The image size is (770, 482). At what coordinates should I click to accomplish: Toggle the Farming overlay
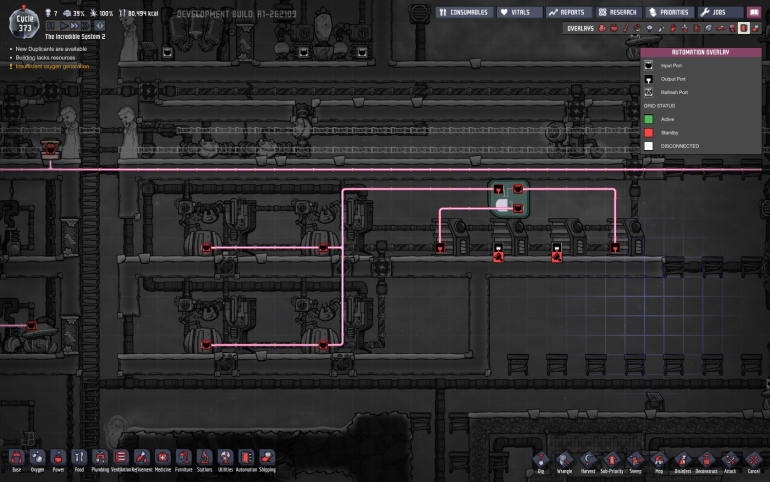[x=708, y=28]
